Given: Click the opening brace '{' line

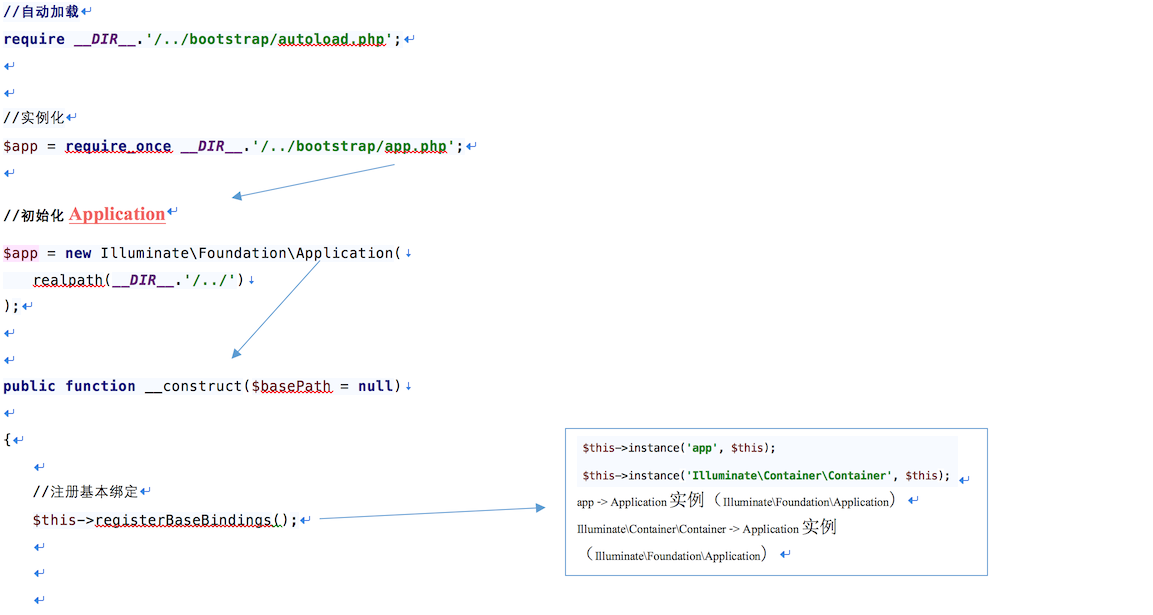Looking at the screenshot, I should [7, 440].
